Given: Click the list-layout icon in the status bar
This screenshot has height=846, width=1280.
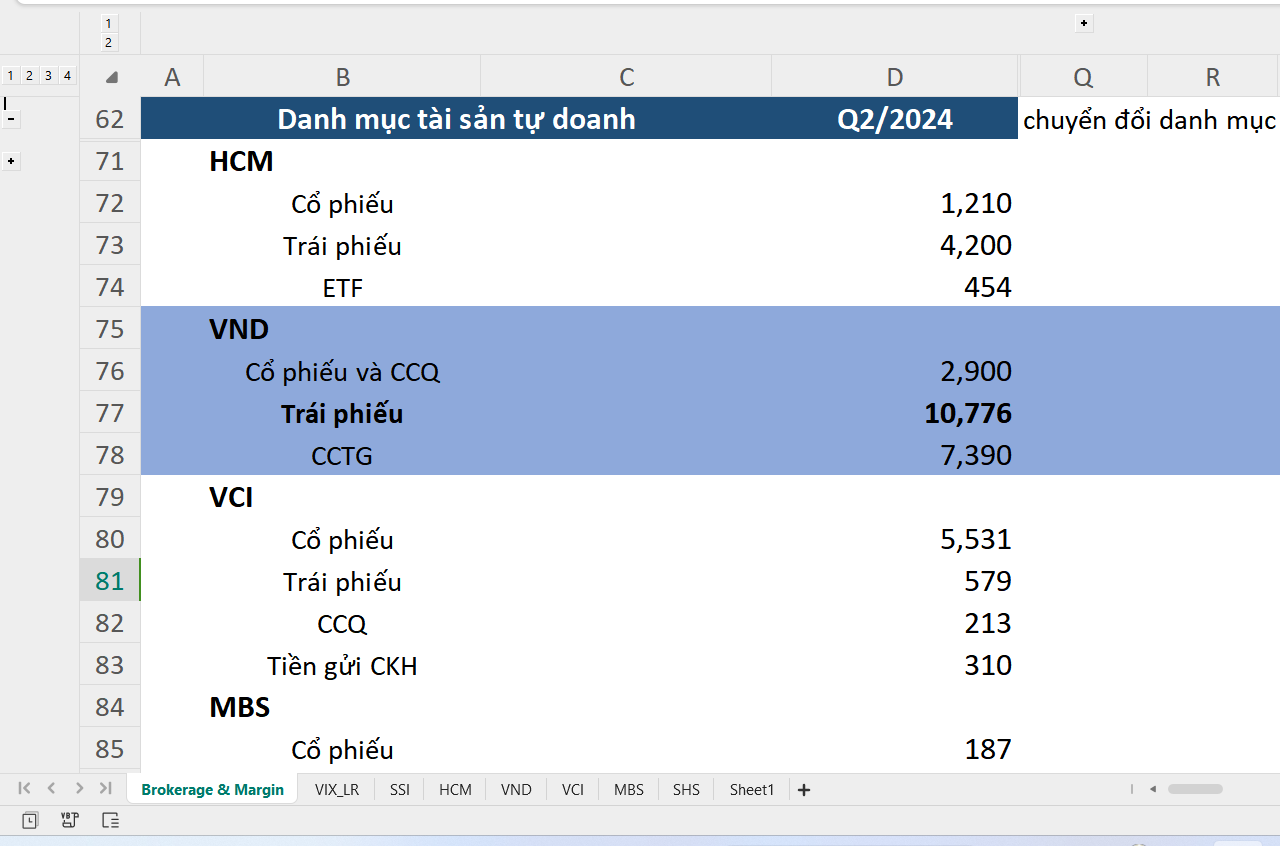Looking at the screenshot, I should coord(111,820).
